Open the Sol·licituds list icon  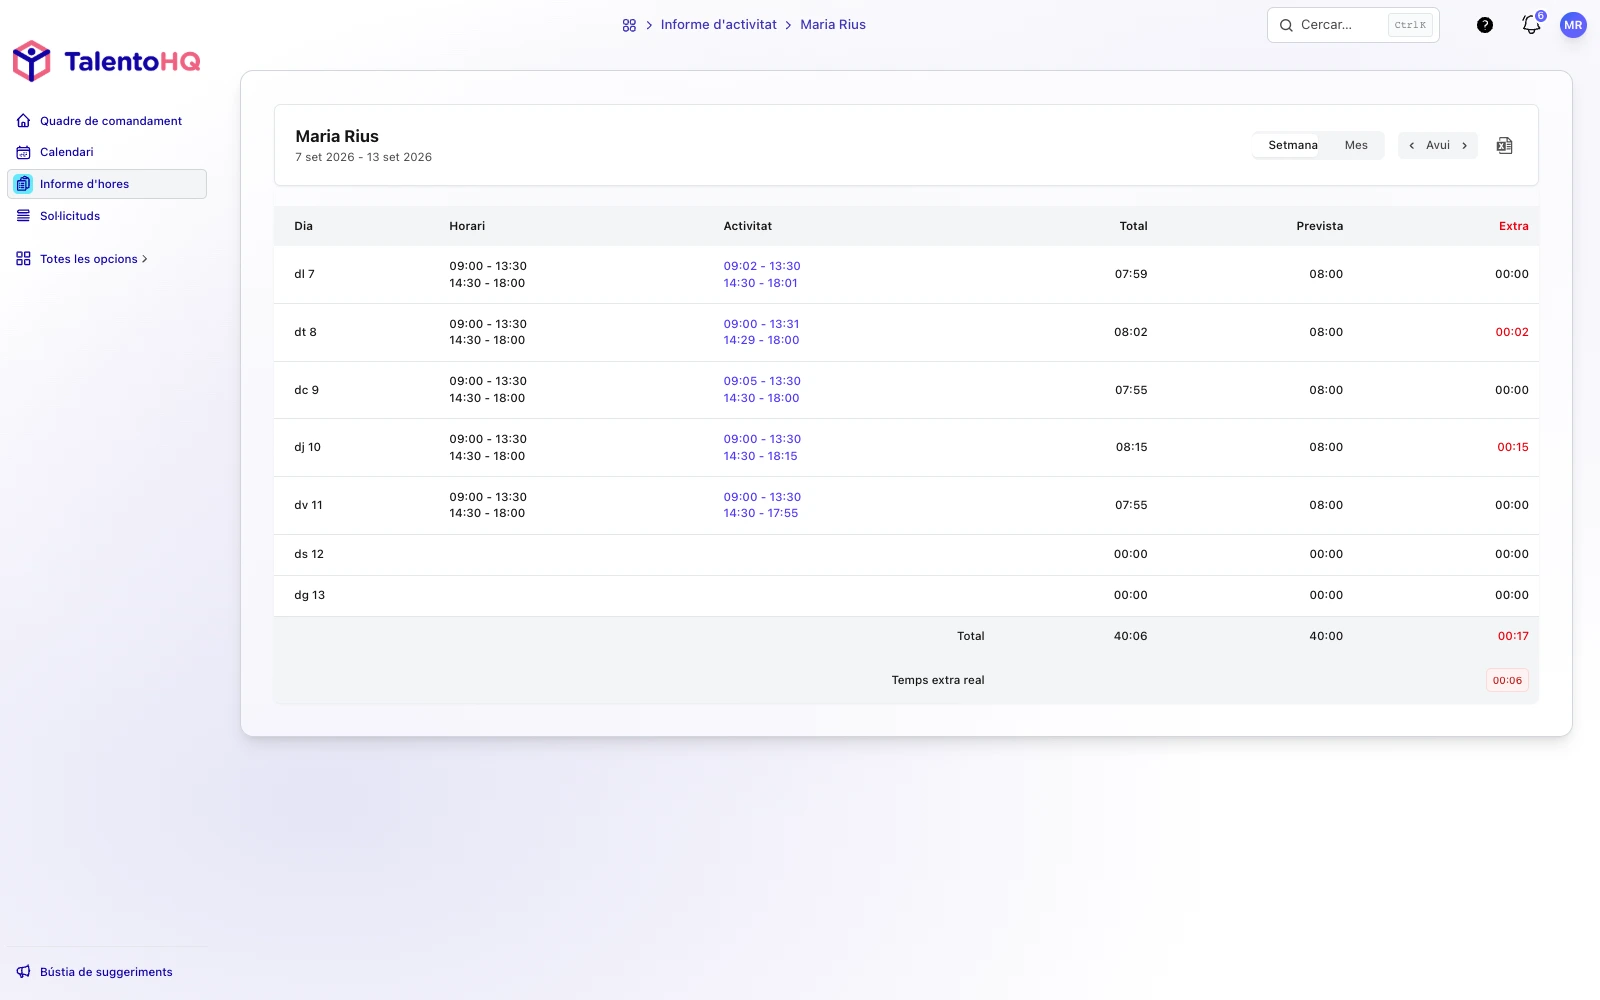click(23, 216)
